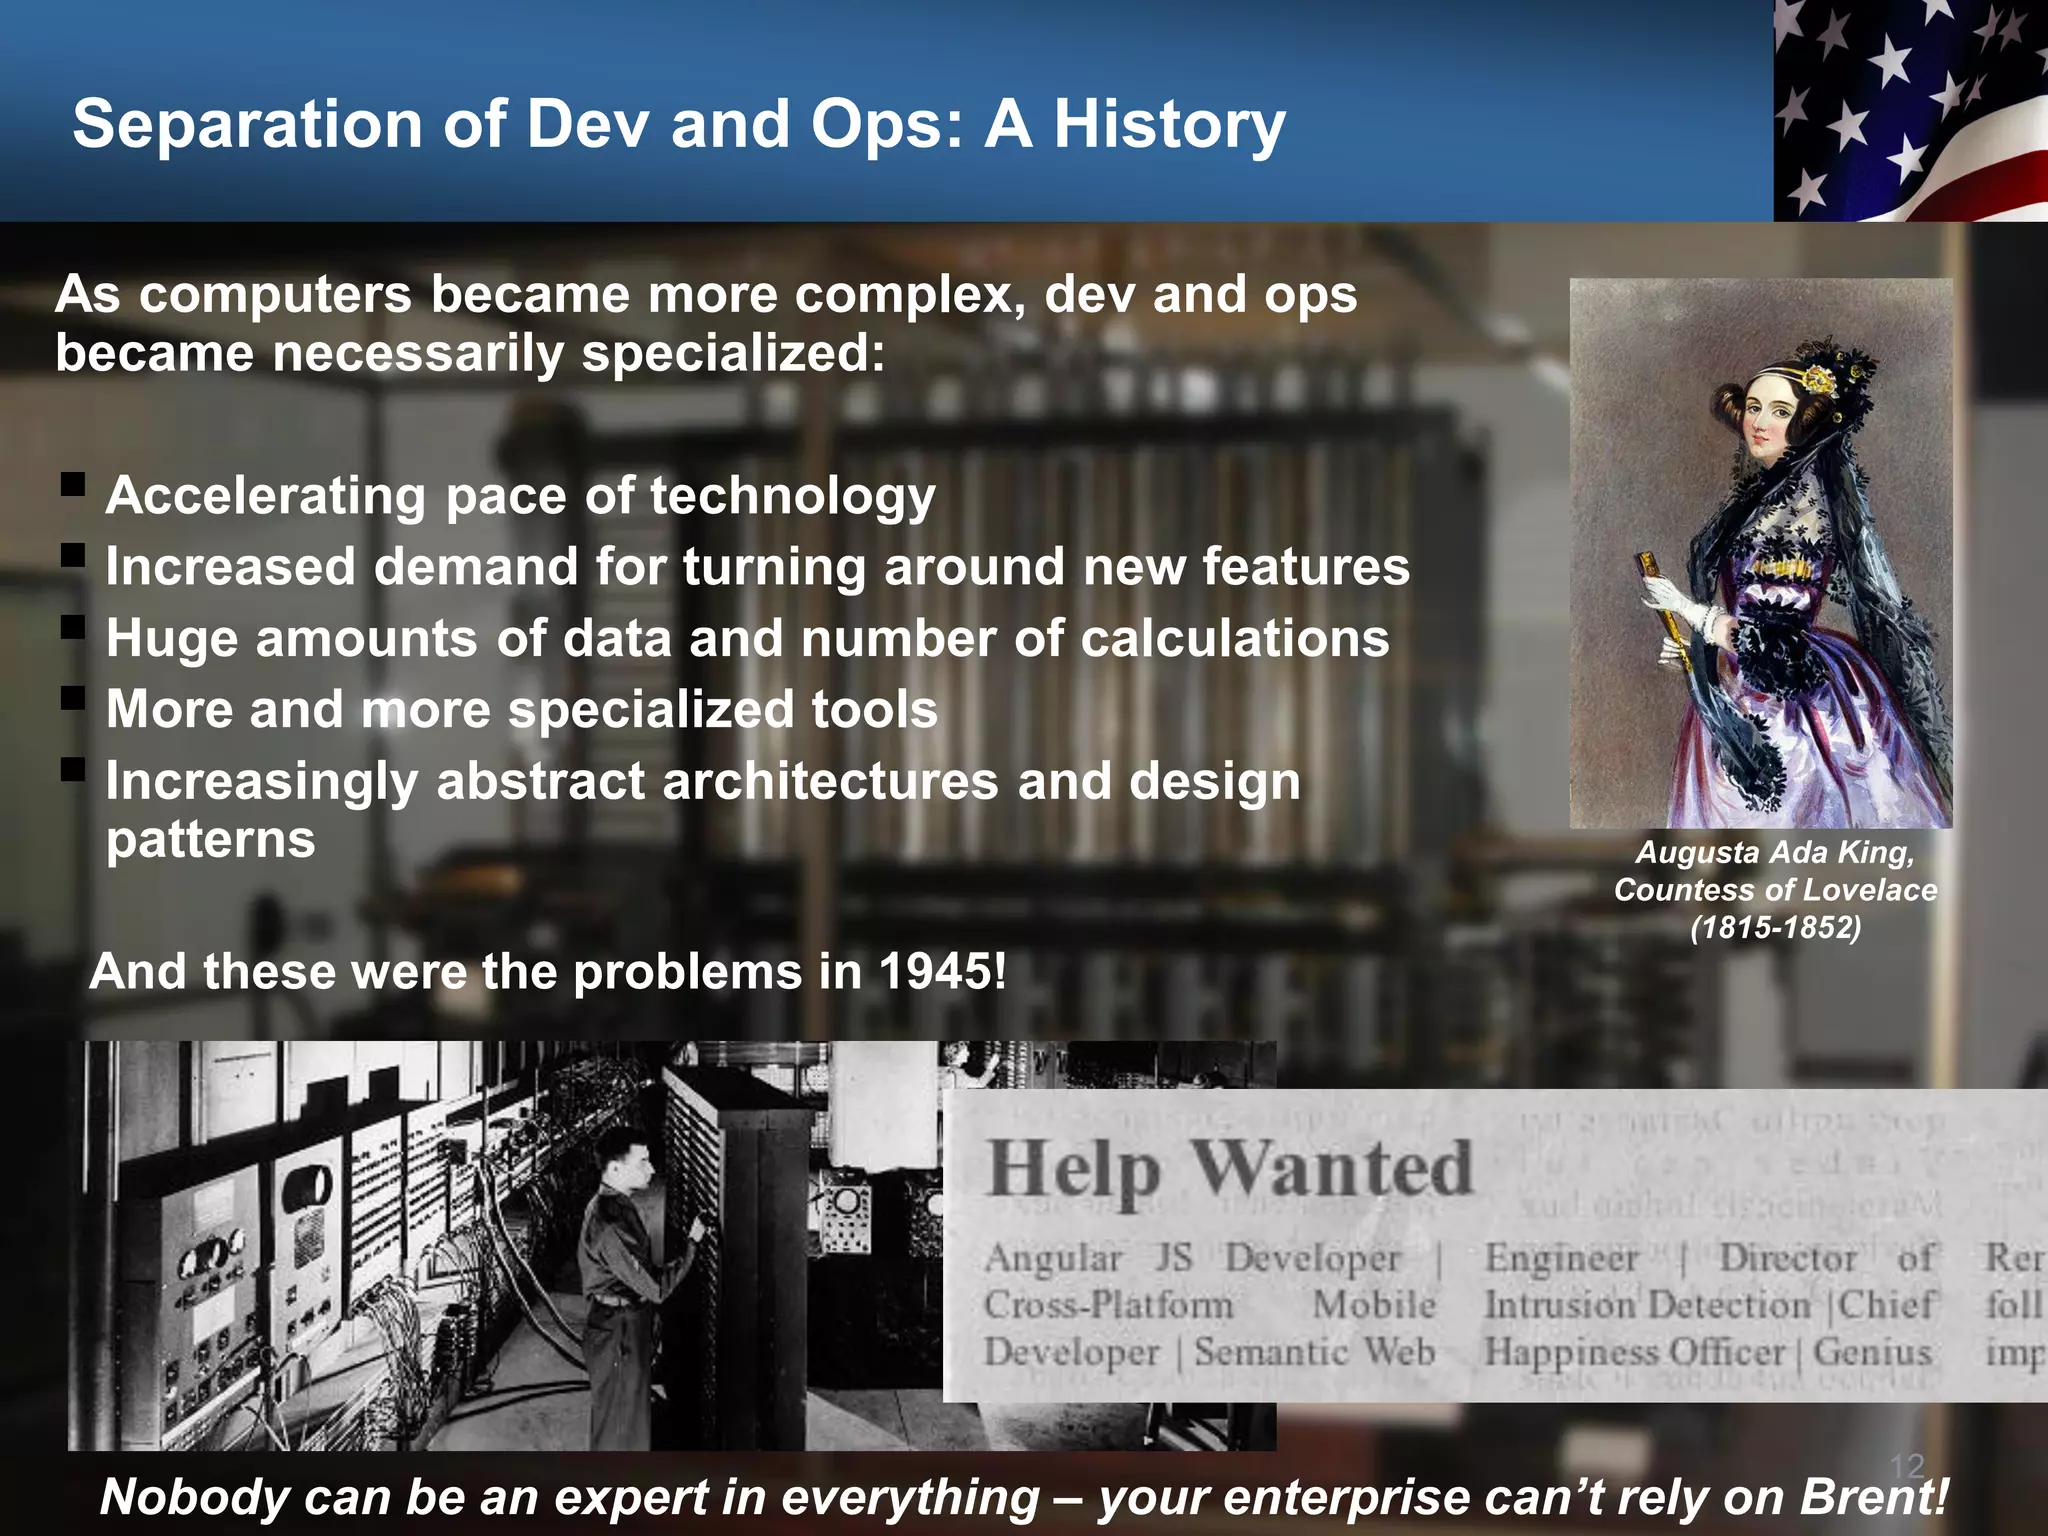Click the Ada Lovelace portrait image

coord(1760,553)
